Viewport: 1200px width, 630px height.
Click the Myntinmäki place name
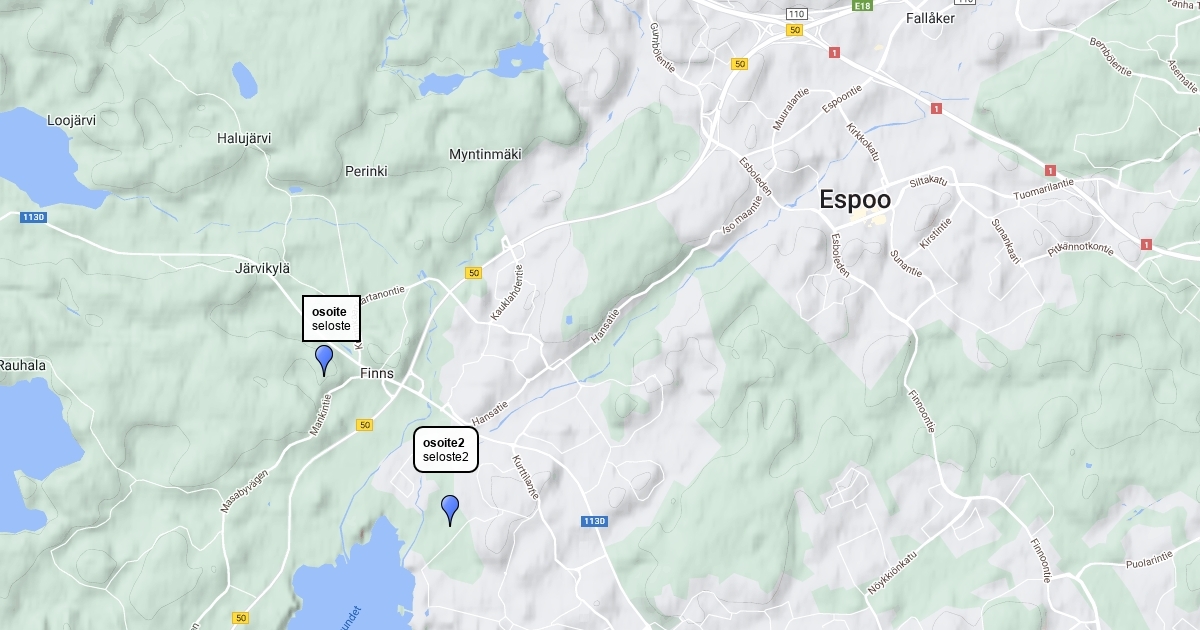pos(486,154)
